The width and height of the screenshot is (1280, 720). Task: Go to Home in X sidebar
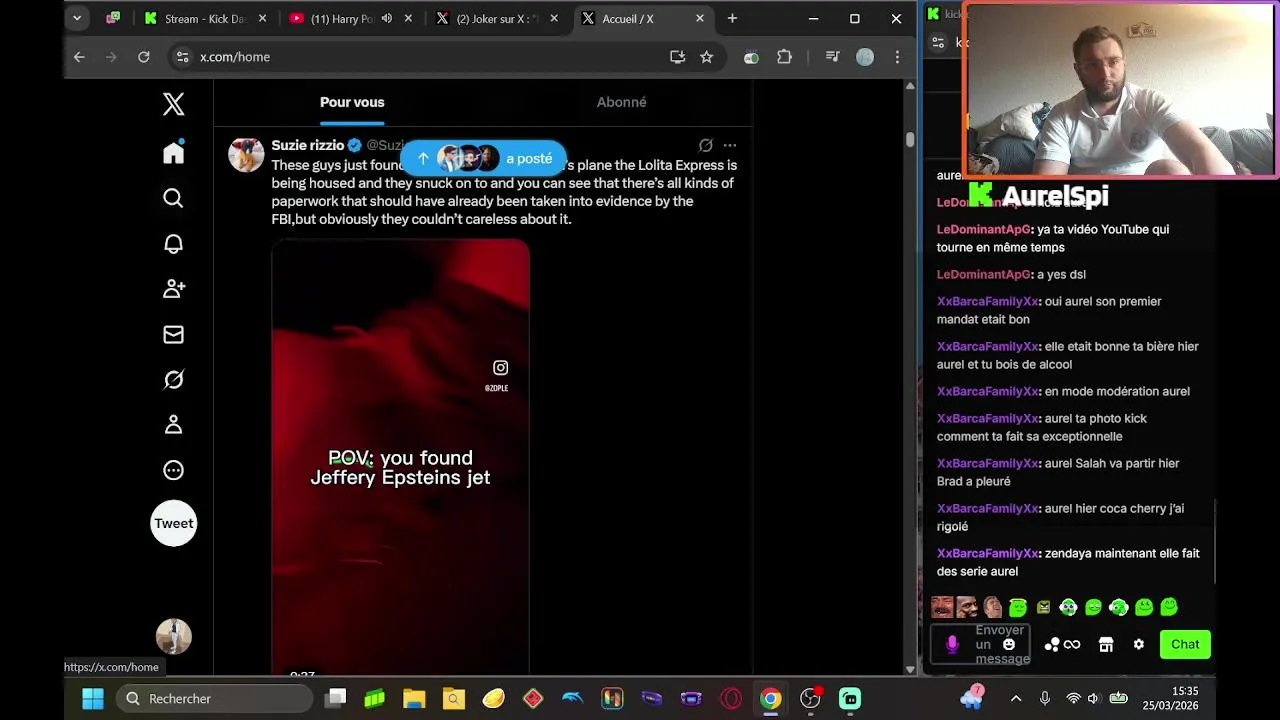[x=173, y=152]
